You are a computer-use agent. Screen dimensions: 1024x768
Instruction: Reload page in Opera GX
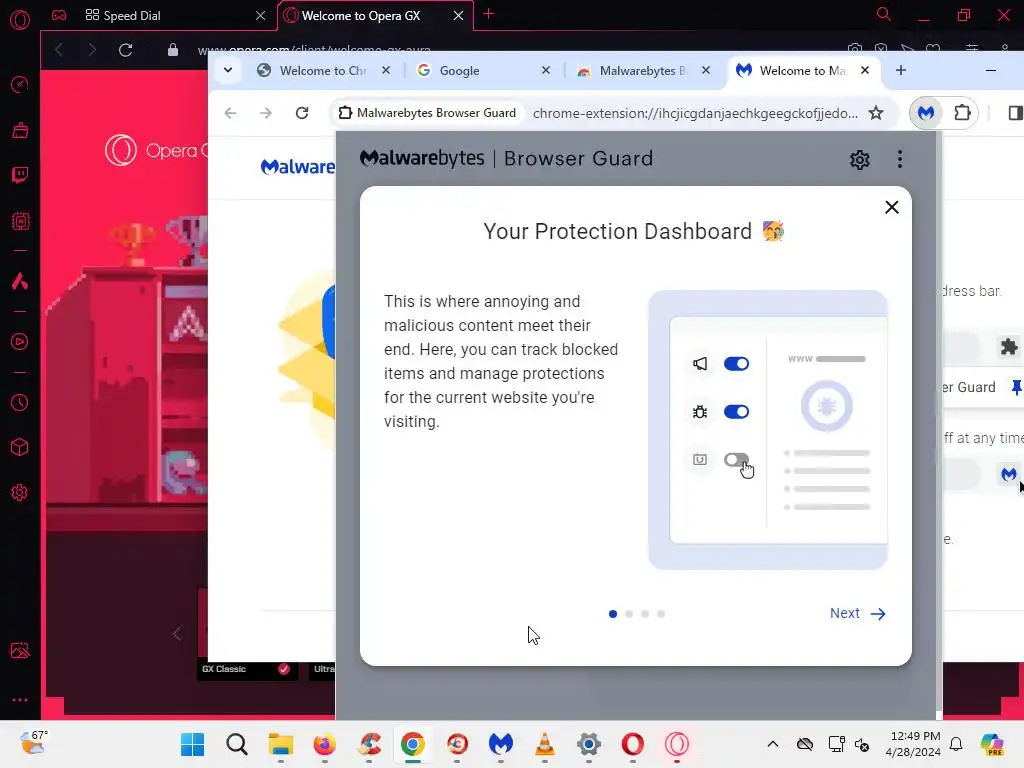pyautogui.click(x=125, y=50)
